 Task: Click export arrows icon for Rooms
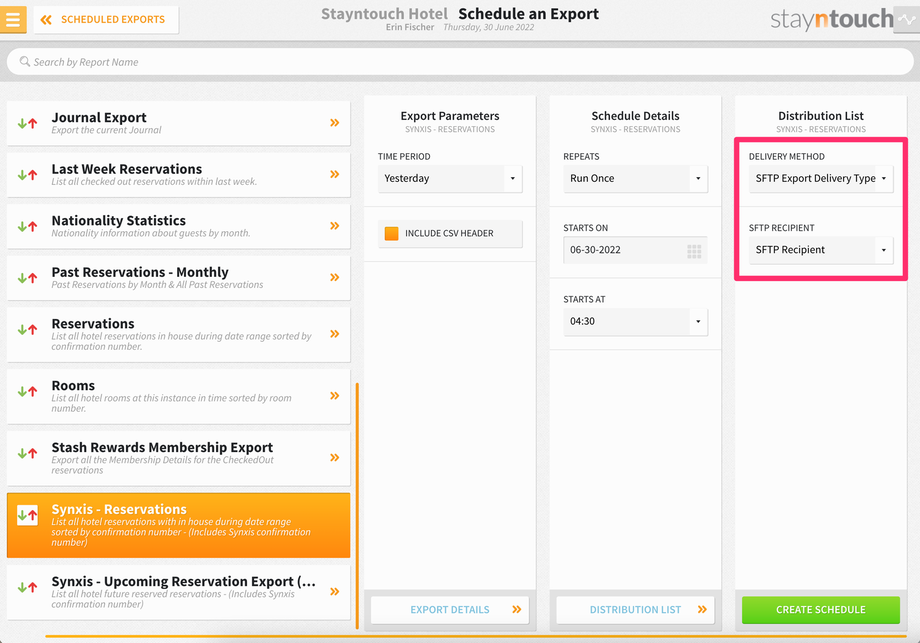(28, 391)
